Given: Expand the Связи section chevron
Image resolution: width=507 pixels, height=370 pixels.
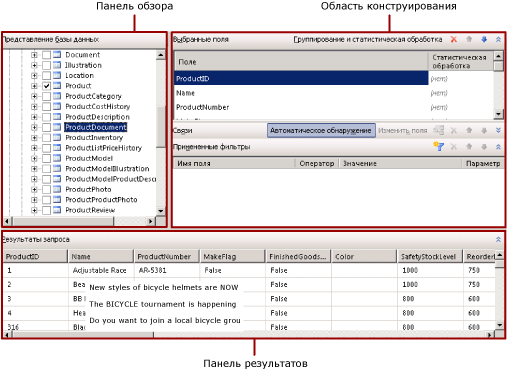Looking at the screenshot, I should click(x=498, y=130).
